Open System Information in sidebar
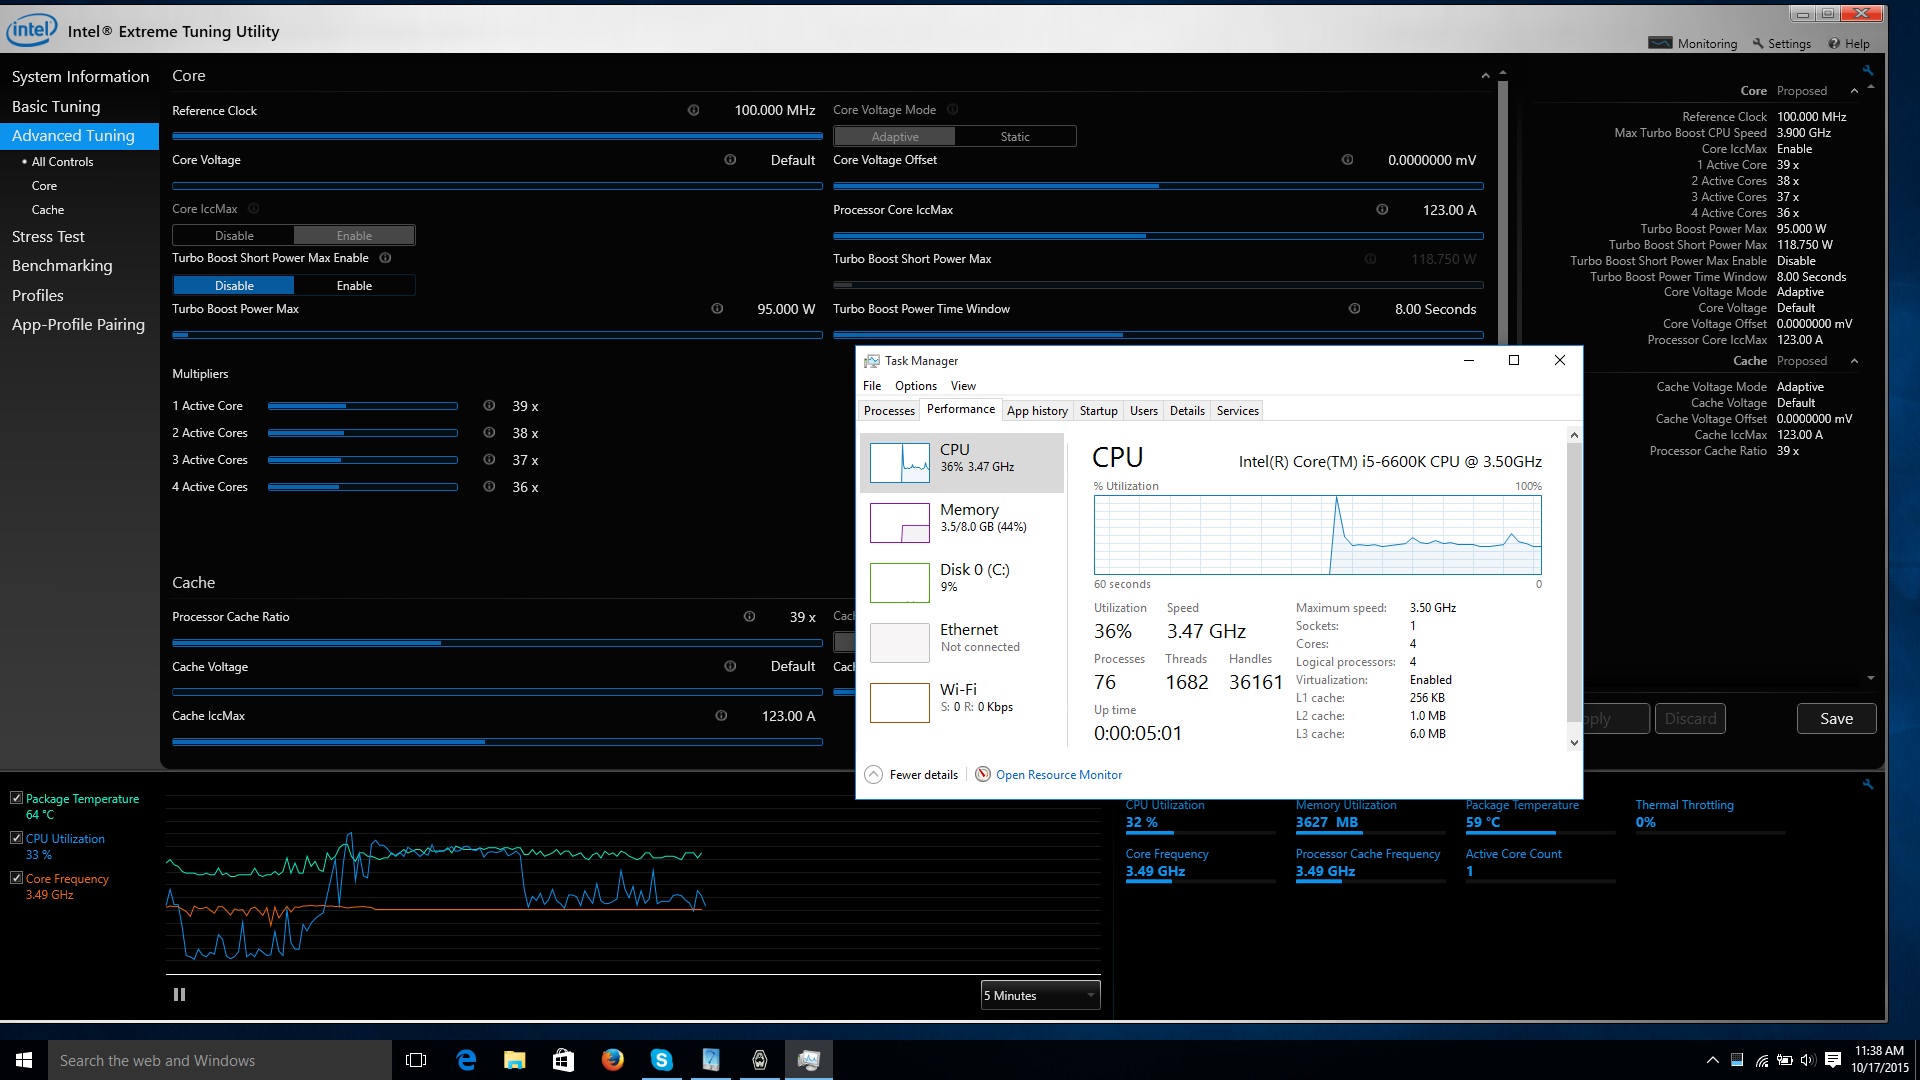This screenshot has height=1080, width=1920. pyautogui.click(x=80, y=77)
